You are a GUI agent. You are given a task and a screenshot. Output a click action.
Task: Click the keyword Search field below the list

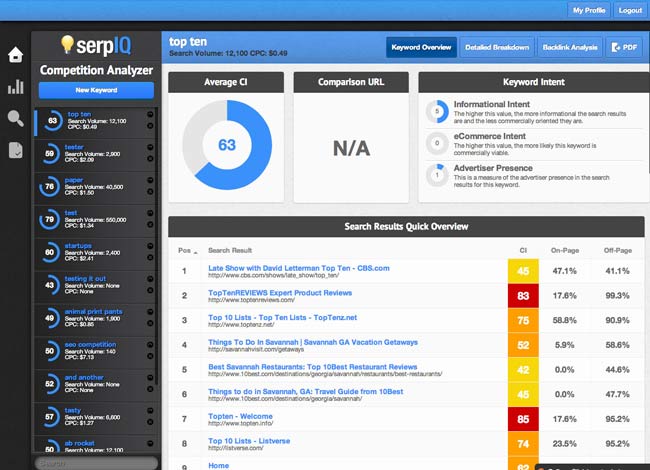pos(96,463)
